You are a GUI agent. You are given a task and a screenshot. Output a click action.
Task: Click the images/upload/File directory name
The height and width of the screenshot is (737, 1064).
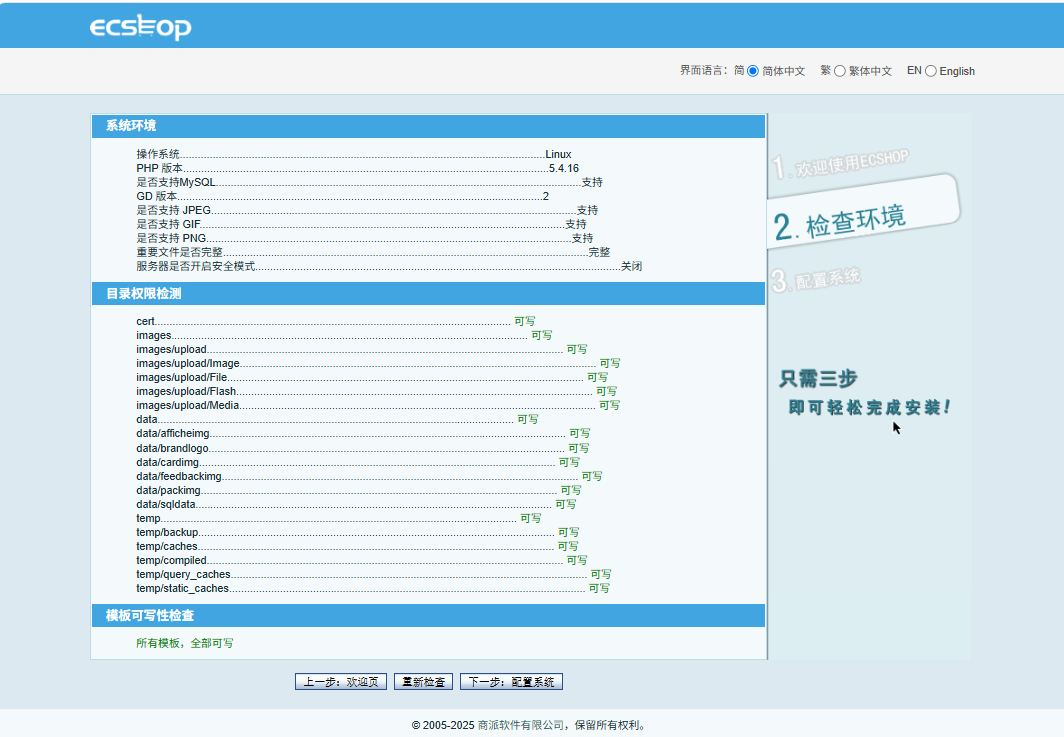(x=182, y=377)
